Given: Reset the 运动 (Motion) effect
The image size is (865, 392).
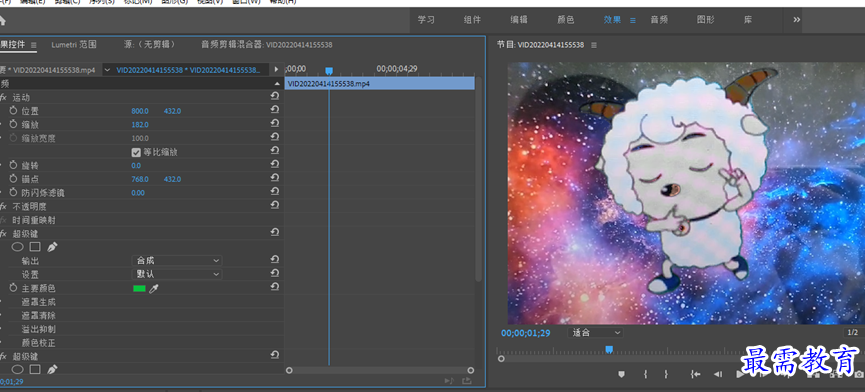Looking at the screenshot, I should pos(275,96).
